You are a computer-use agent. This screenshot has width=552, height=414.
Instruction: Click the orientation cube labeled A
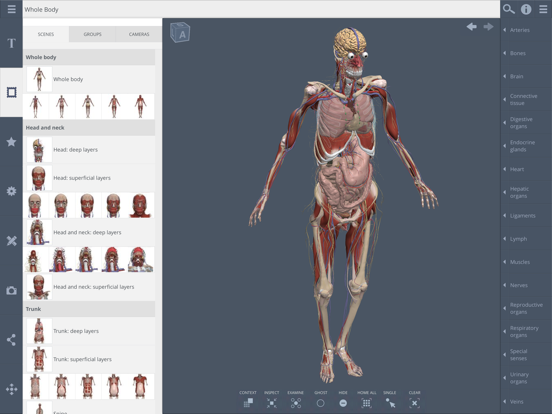pyautogui.click(x=180, y=32)
